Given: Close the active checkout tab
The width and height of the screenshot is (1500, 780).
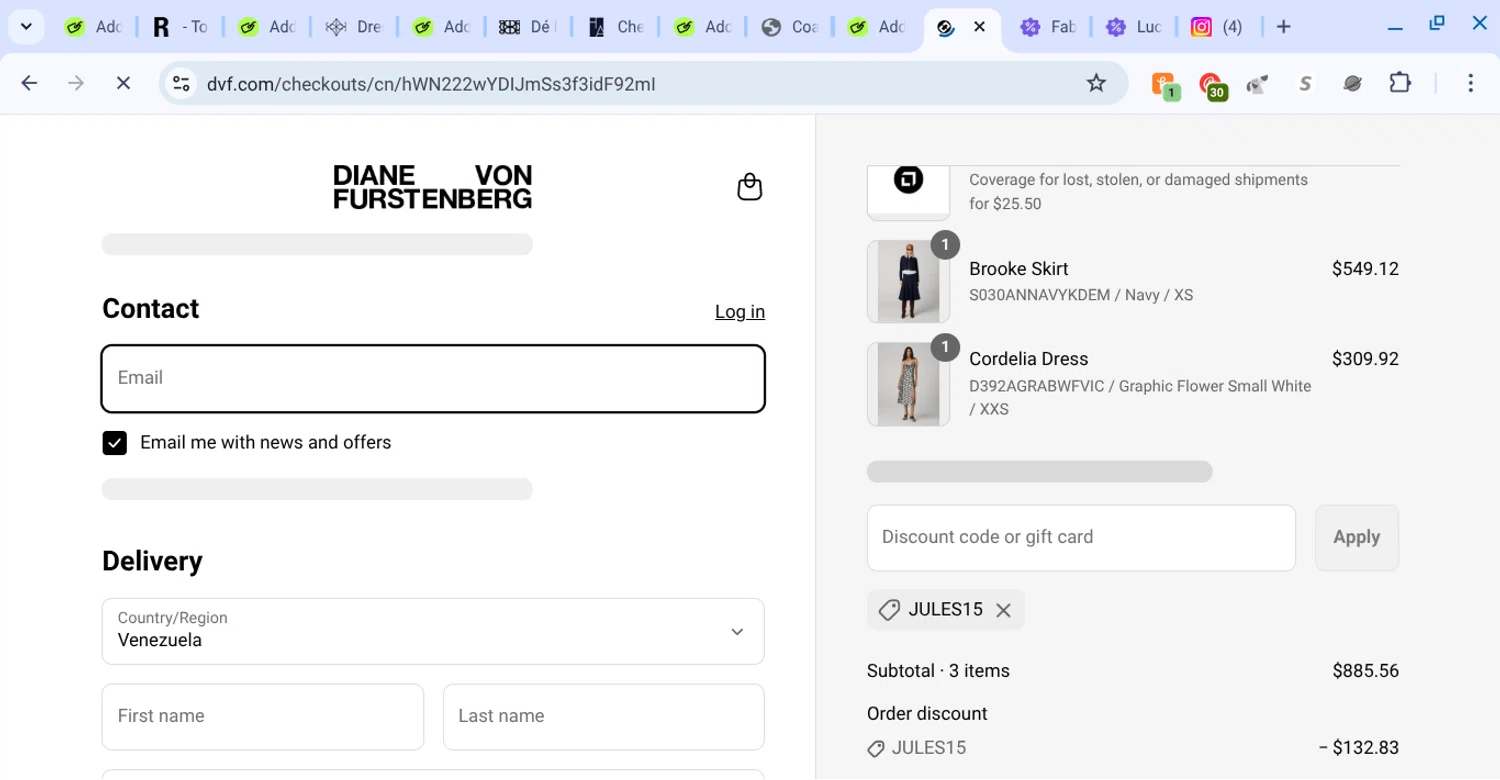Looking at the screenshot, I should coord(980,27).
